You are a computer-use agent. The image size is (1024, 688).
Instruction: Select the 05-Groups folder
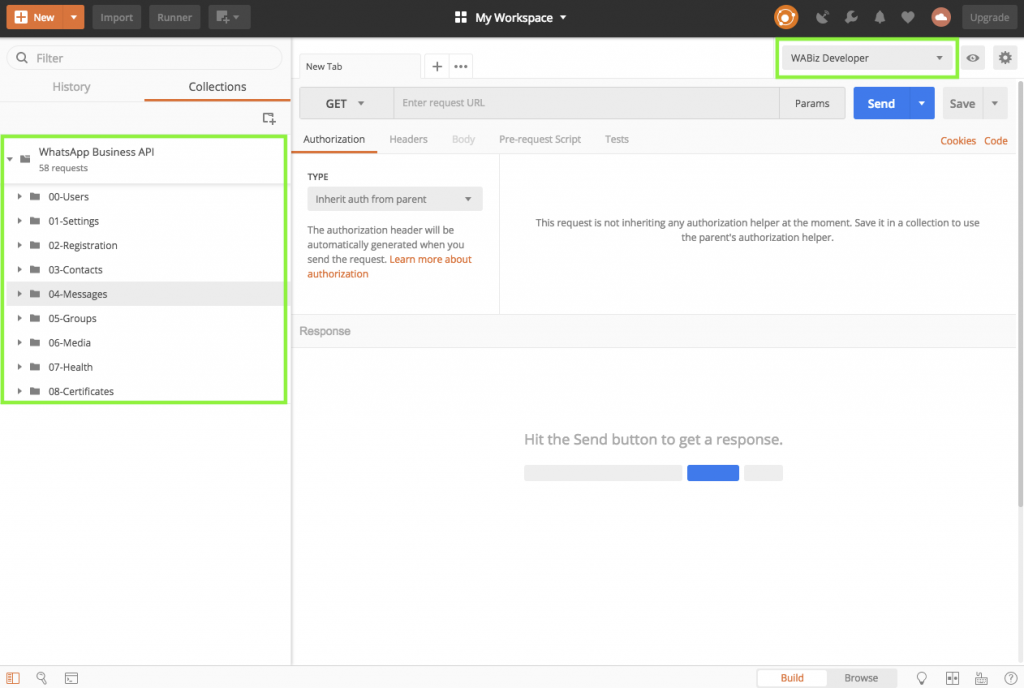pos(145,318)
